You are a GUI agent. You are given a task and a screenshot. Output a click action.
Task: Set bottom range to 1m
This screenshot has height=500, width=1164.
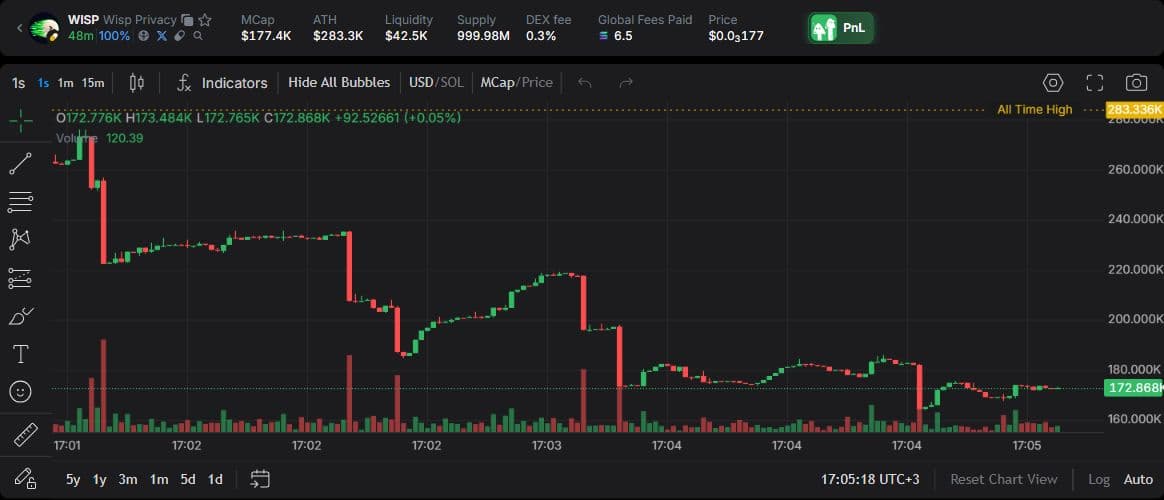point(159,479)
